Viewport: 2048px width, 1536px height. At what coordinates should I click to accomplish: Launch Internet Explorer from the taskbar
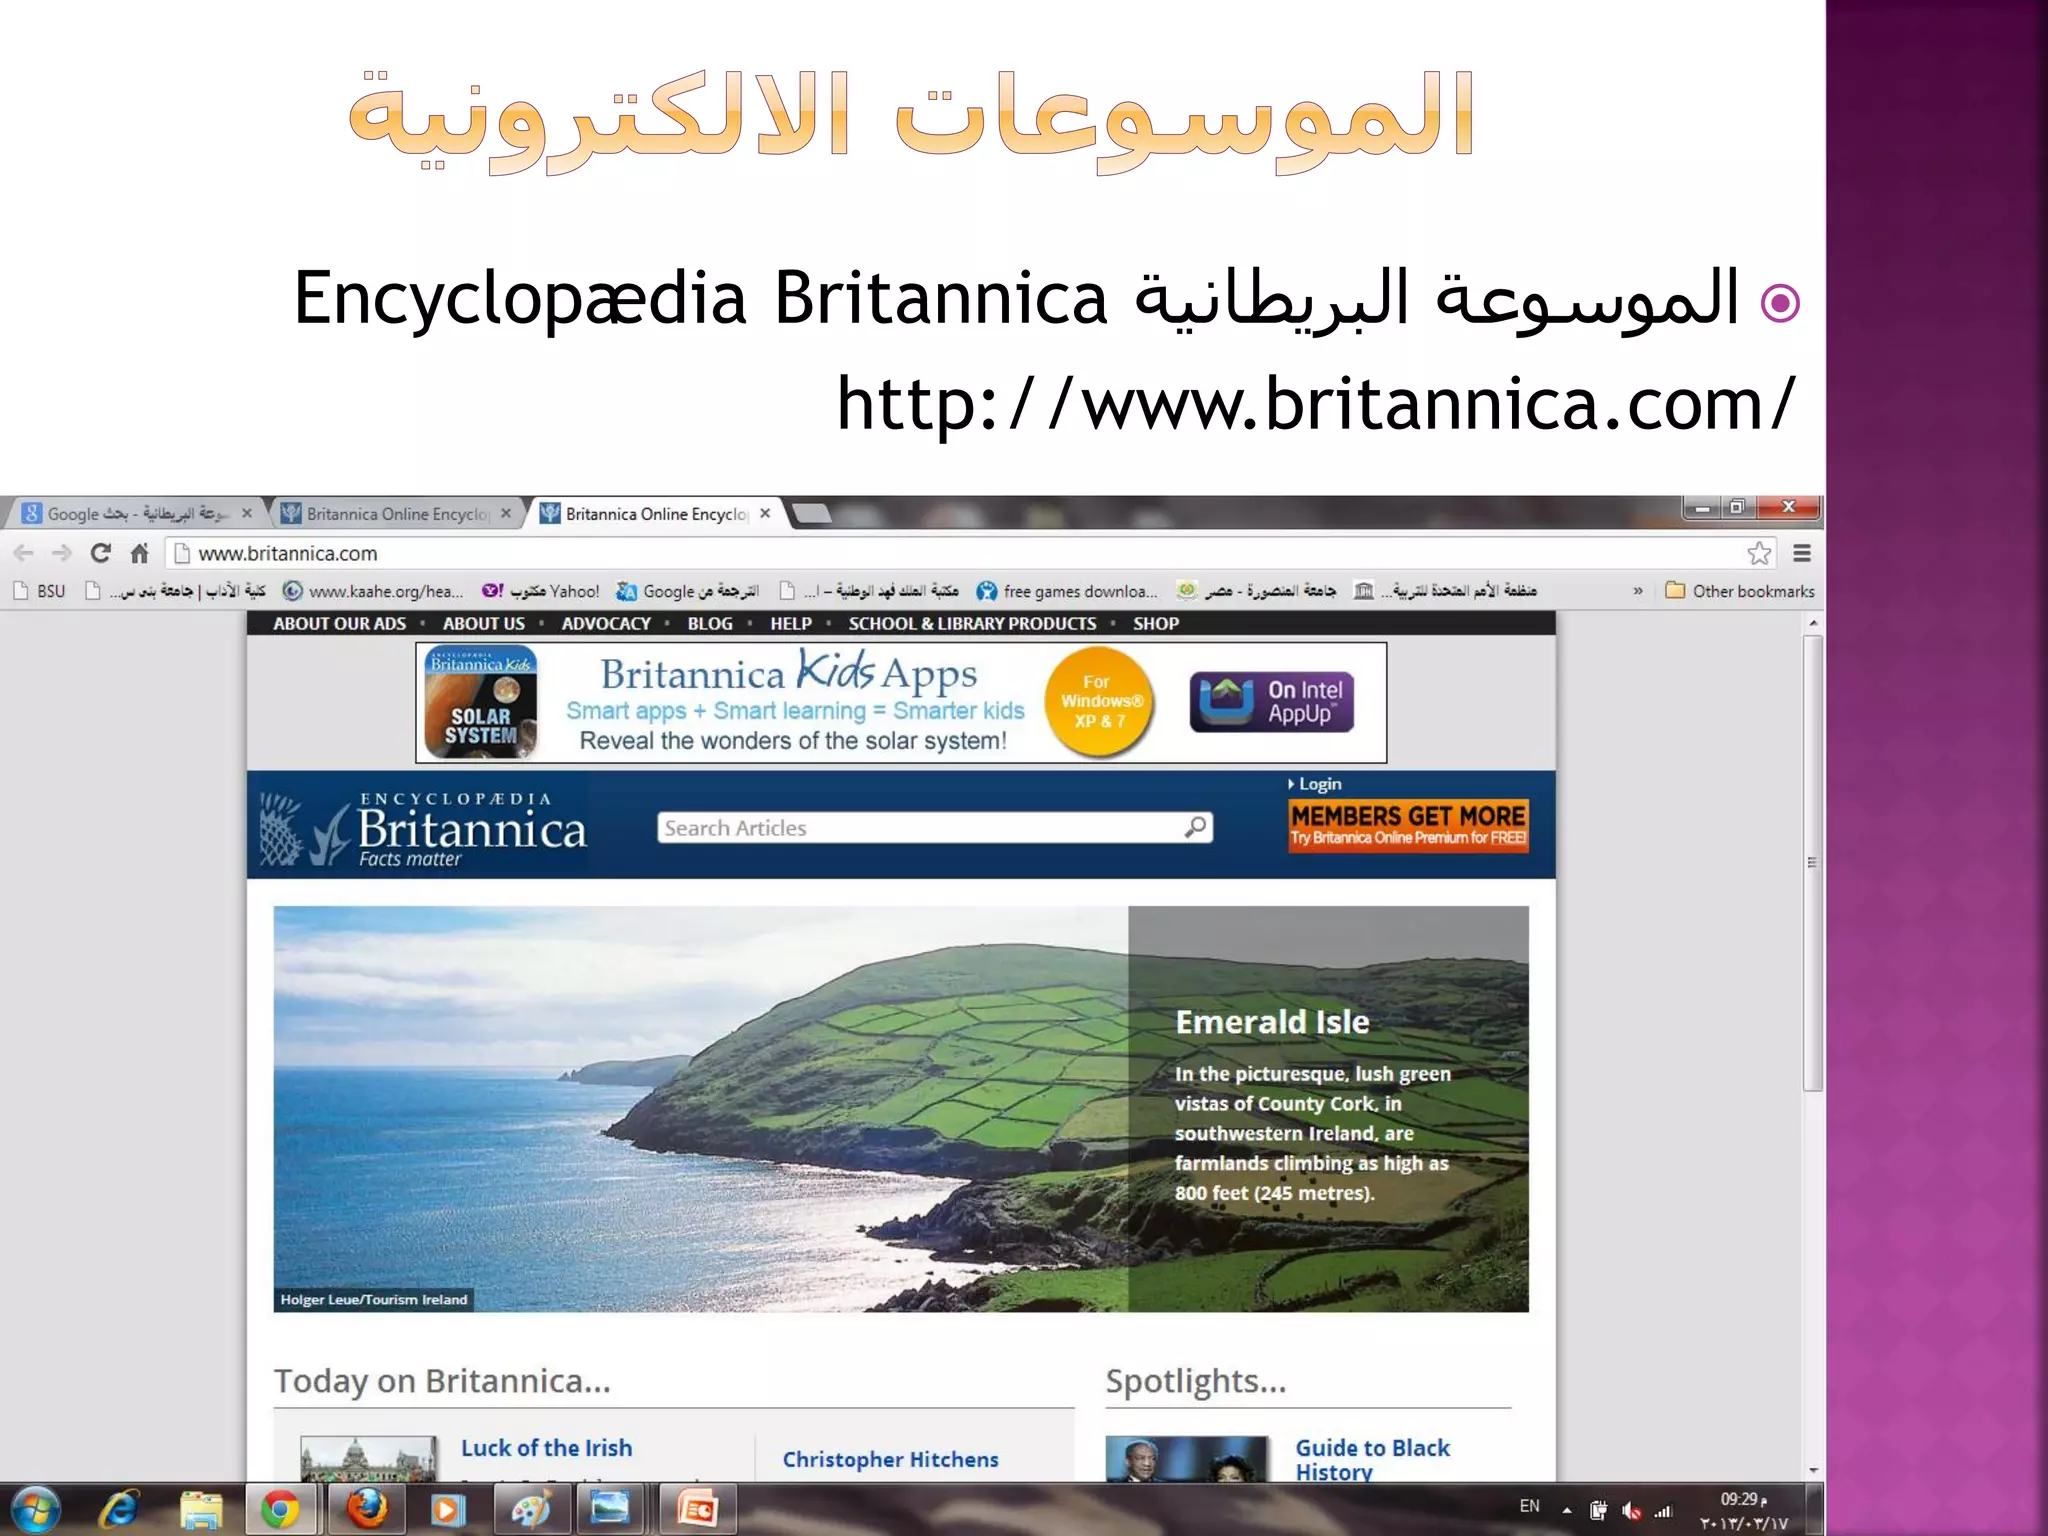point(119,1509)
